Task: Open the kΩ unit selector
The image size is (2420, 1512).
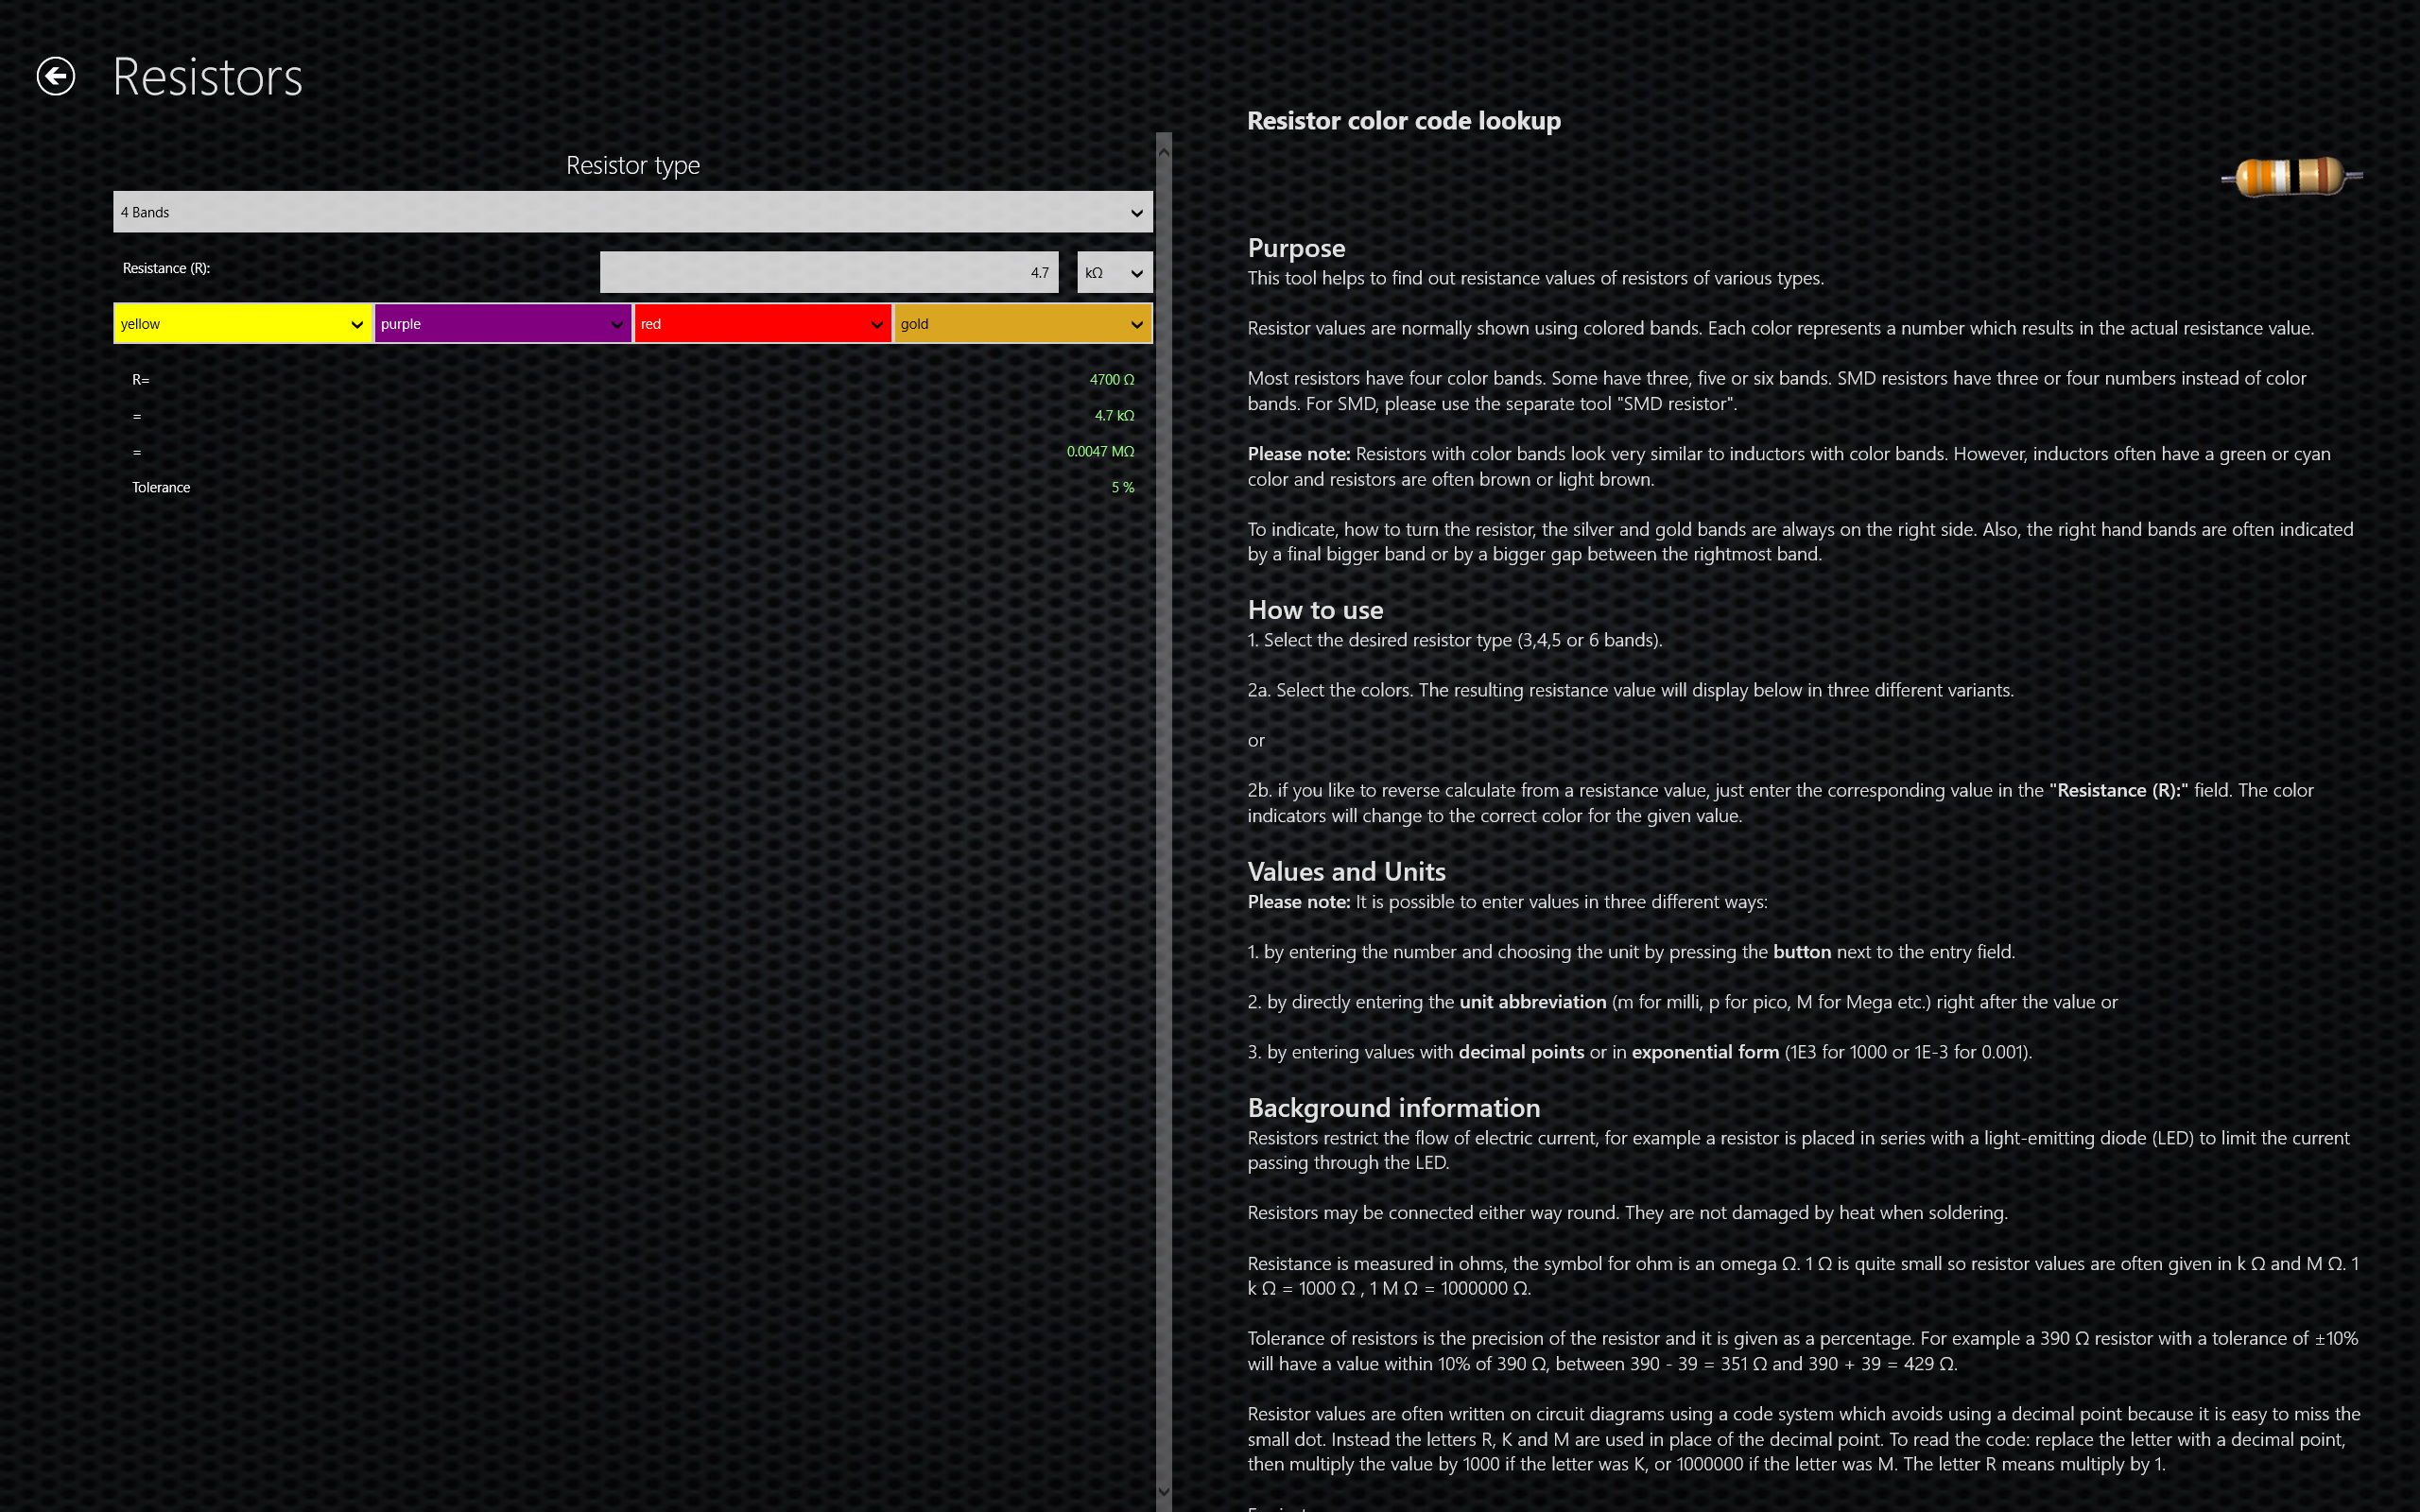Action: pos(1114,272)
